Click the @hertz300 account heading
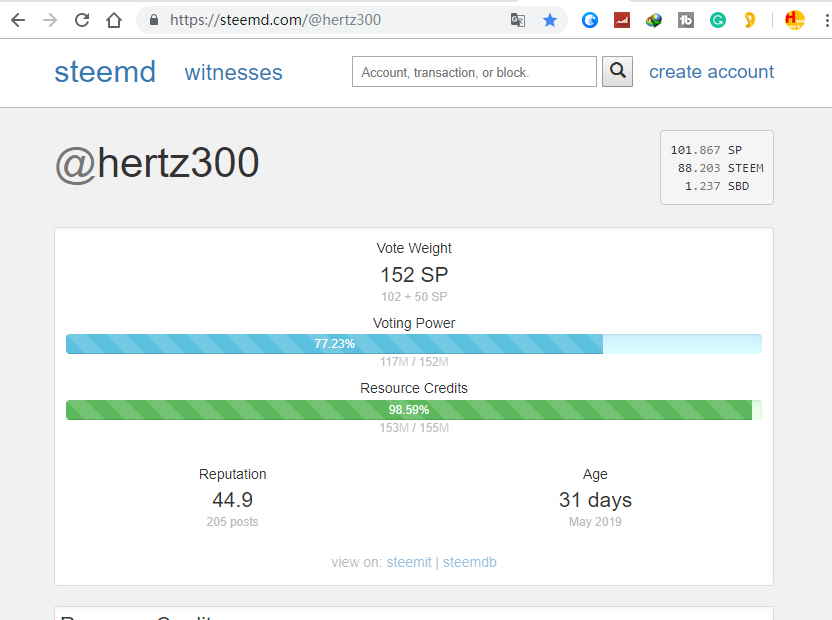832x620 pixels. point(157,163)
